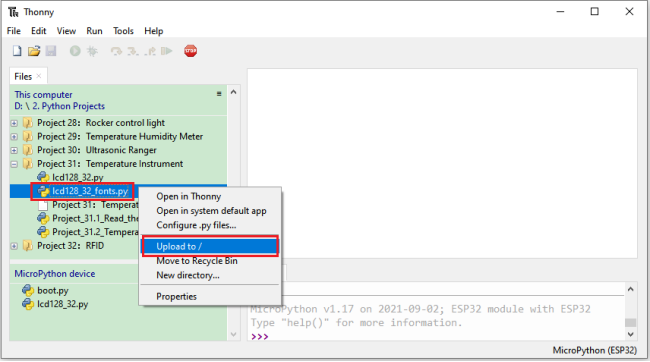Run the current script via green icon

tap(75, 51)
